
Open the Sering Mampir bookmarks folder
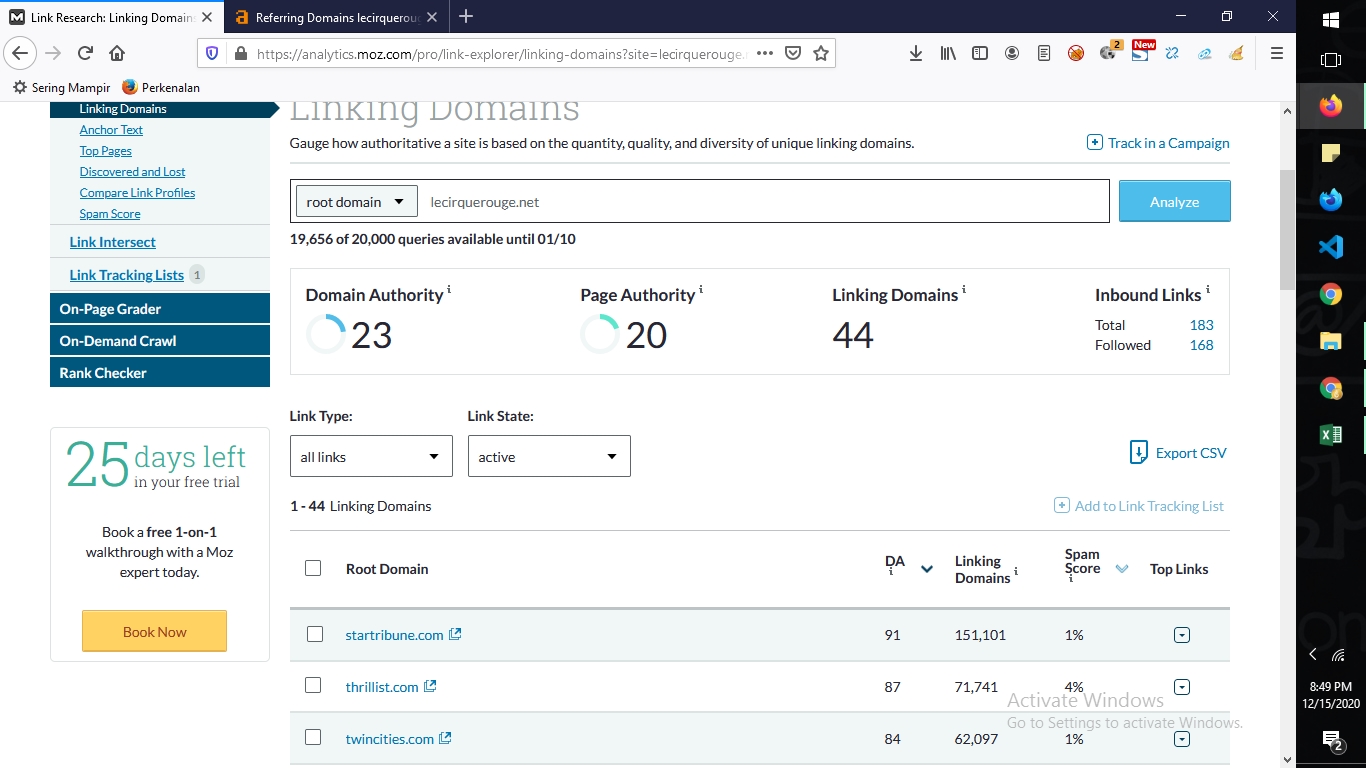point(62,87)
